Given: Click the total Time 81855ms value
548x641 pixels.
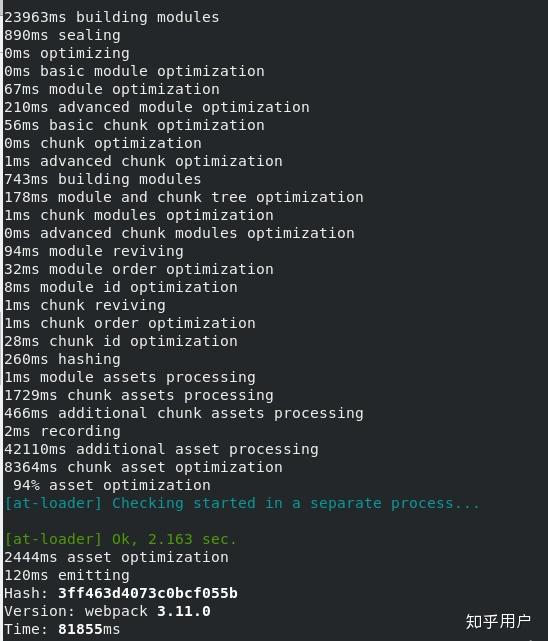Looking at the screenshot, I should (x=89, y=629).
